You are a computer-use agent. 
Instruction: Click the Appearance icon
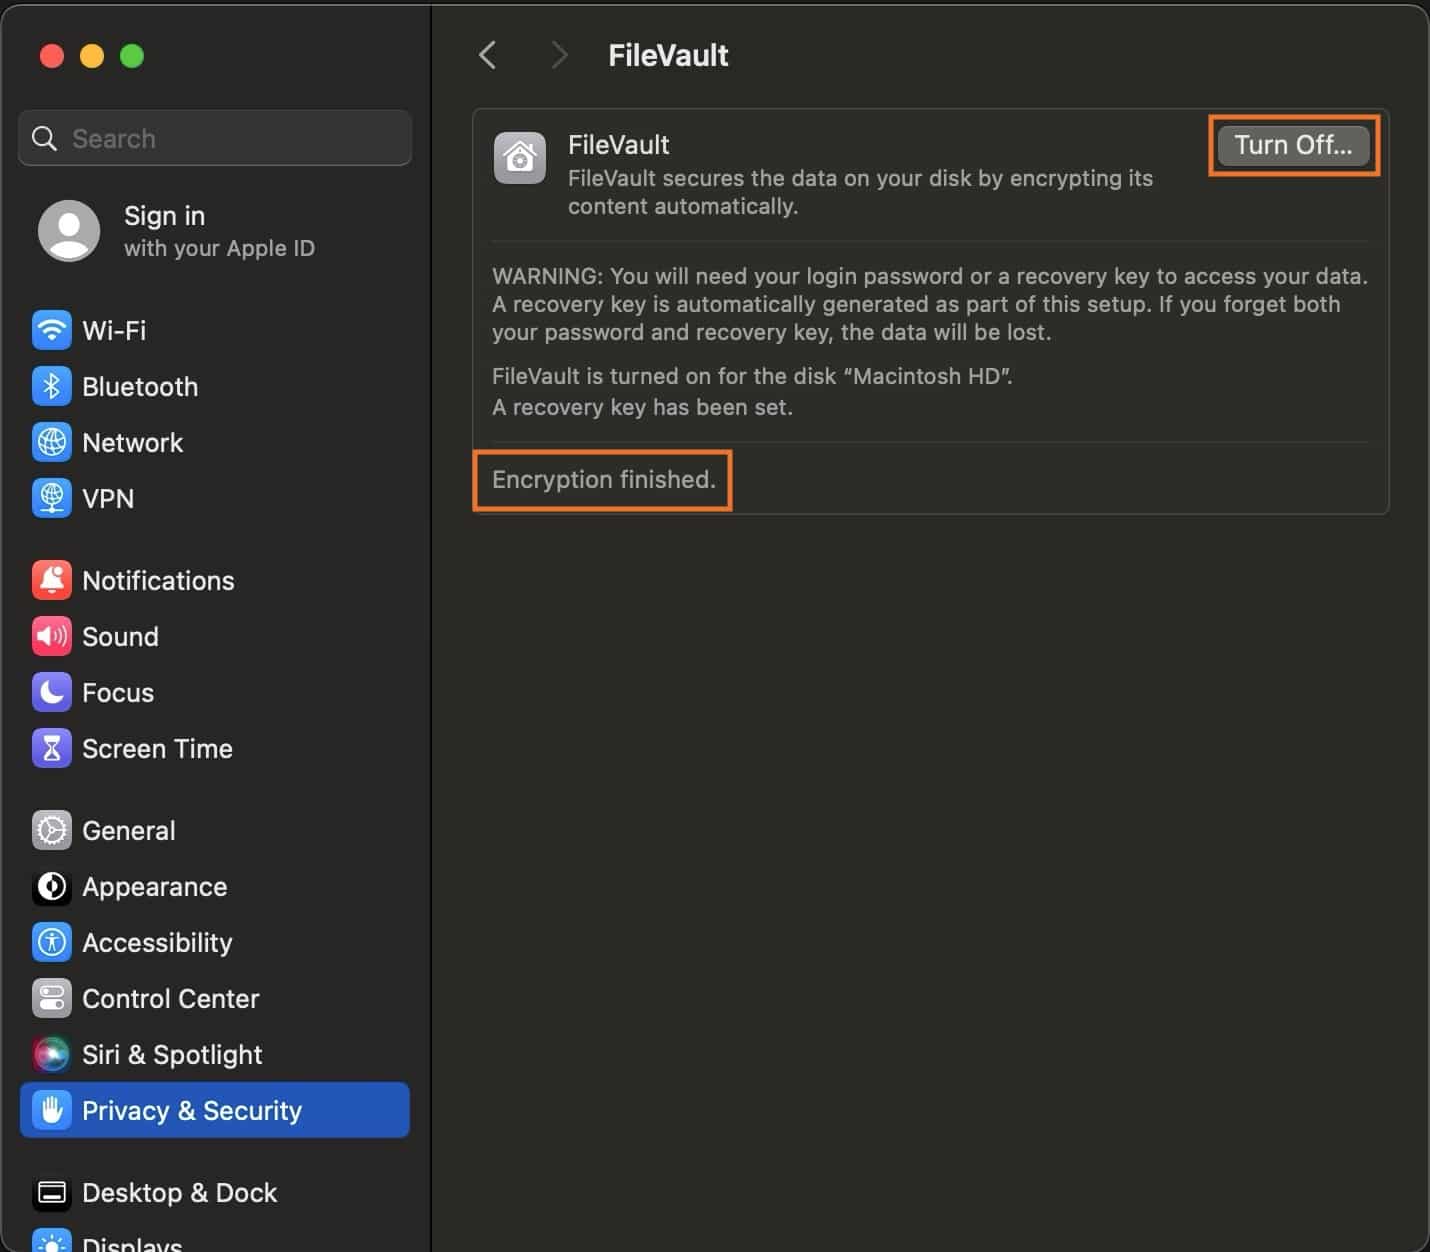pyautogui.click(x=52, y=886)
